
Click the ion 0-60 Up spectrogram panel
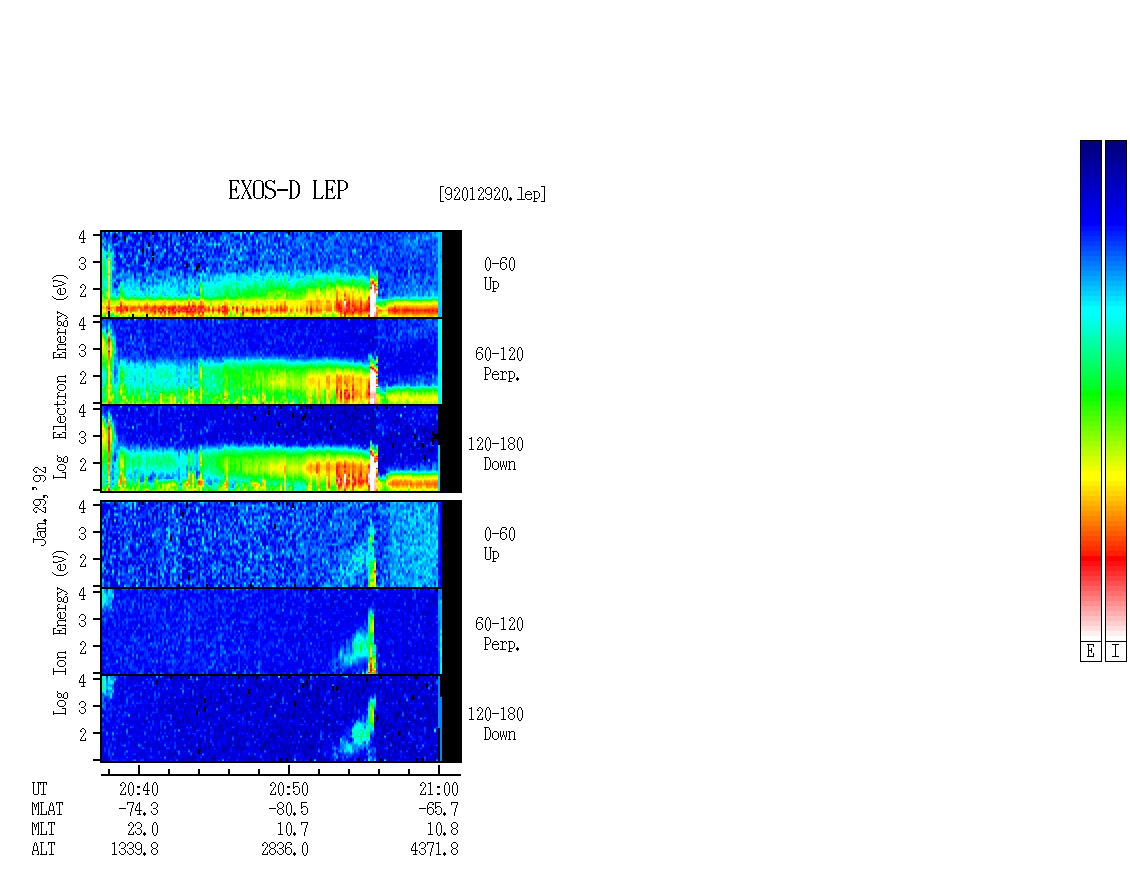click(x=281, y=544)
